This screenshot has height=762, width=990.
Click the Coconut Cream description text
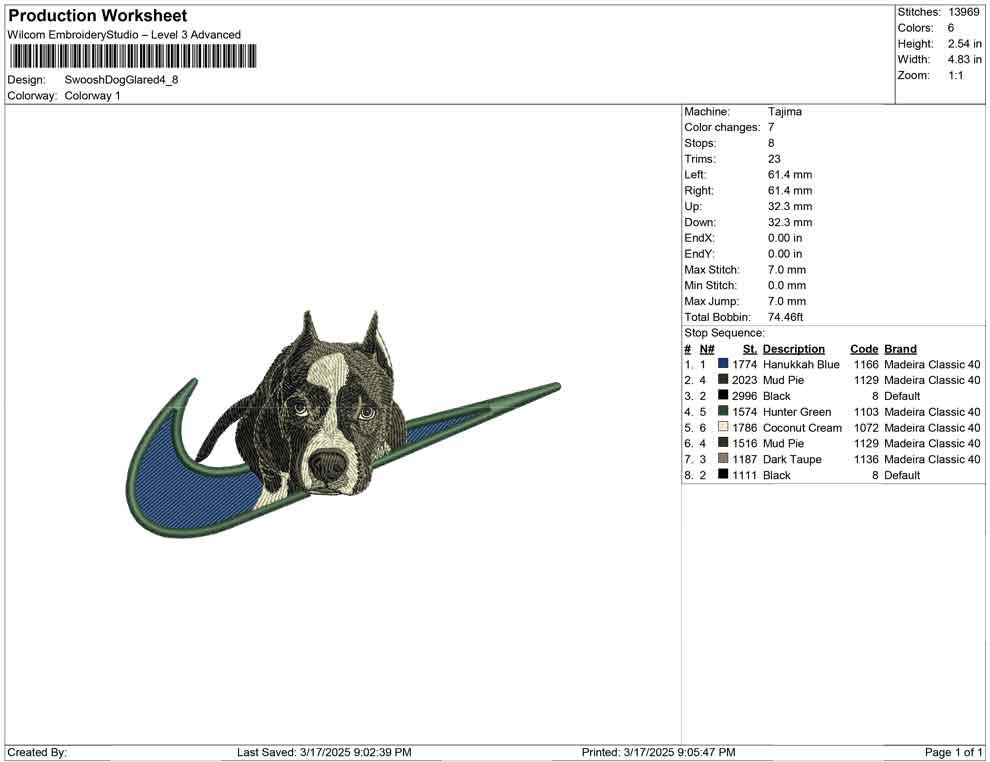802,427
